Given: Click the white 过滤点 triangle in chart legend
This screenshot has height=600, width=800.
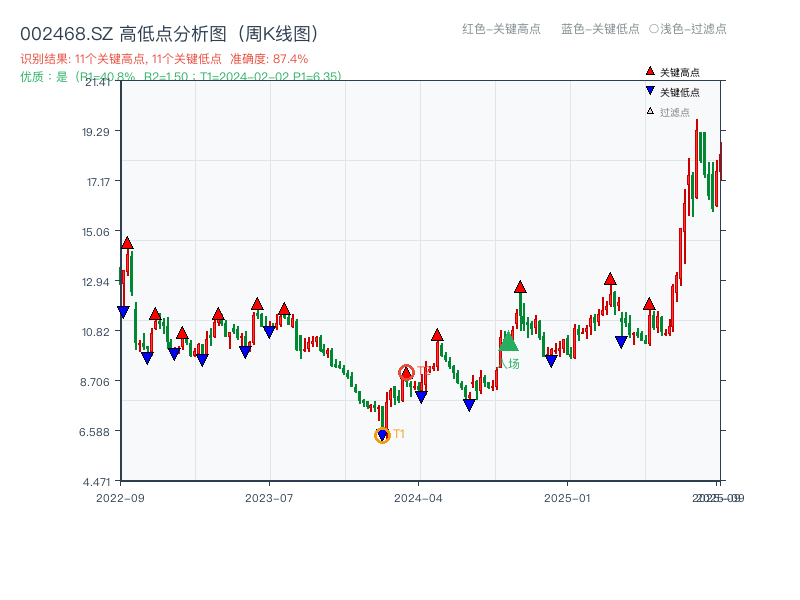Looking at the screenshot, I should click(x=650, y=111).
